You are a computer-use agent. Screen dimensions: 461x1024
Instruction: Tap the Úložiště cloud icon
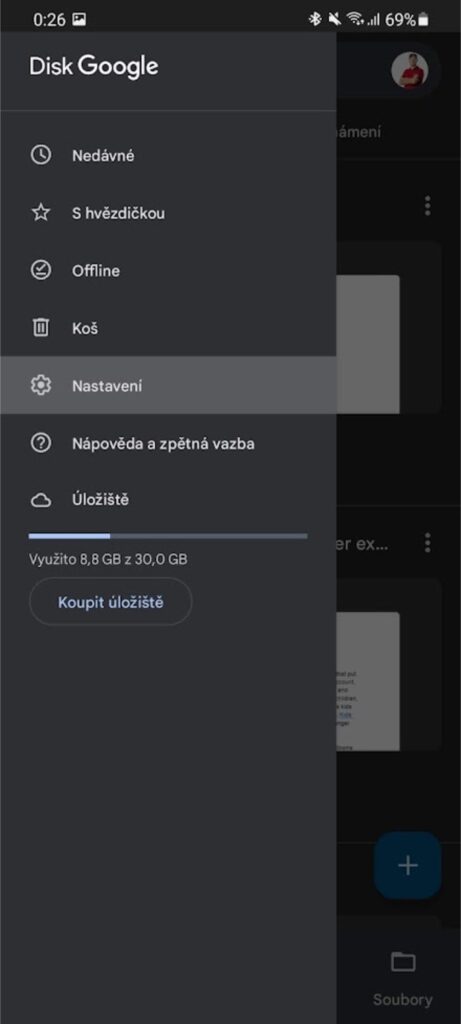click(41, 501)
